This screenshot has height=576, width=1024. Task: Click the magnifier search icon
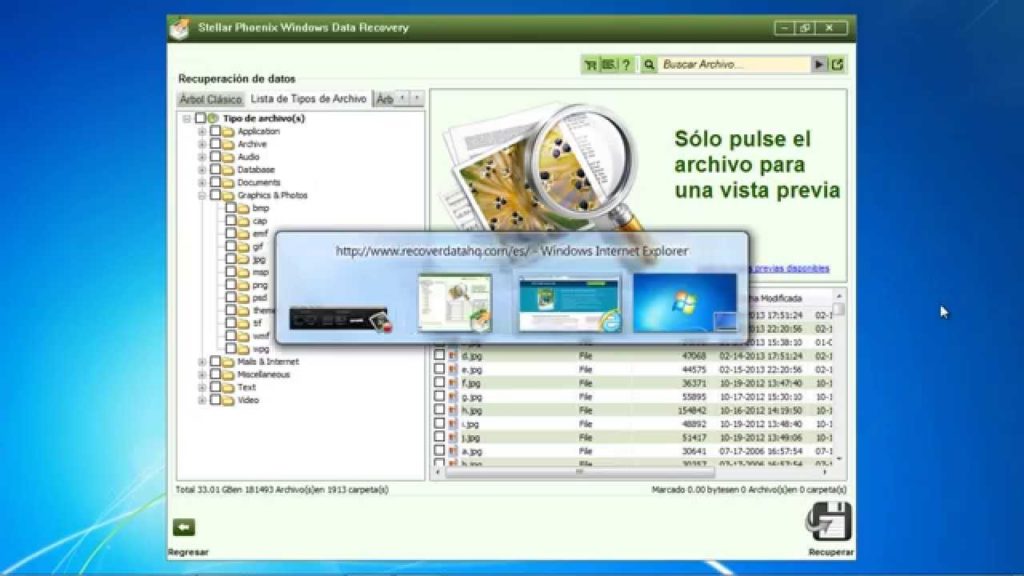tap(650, 65)
